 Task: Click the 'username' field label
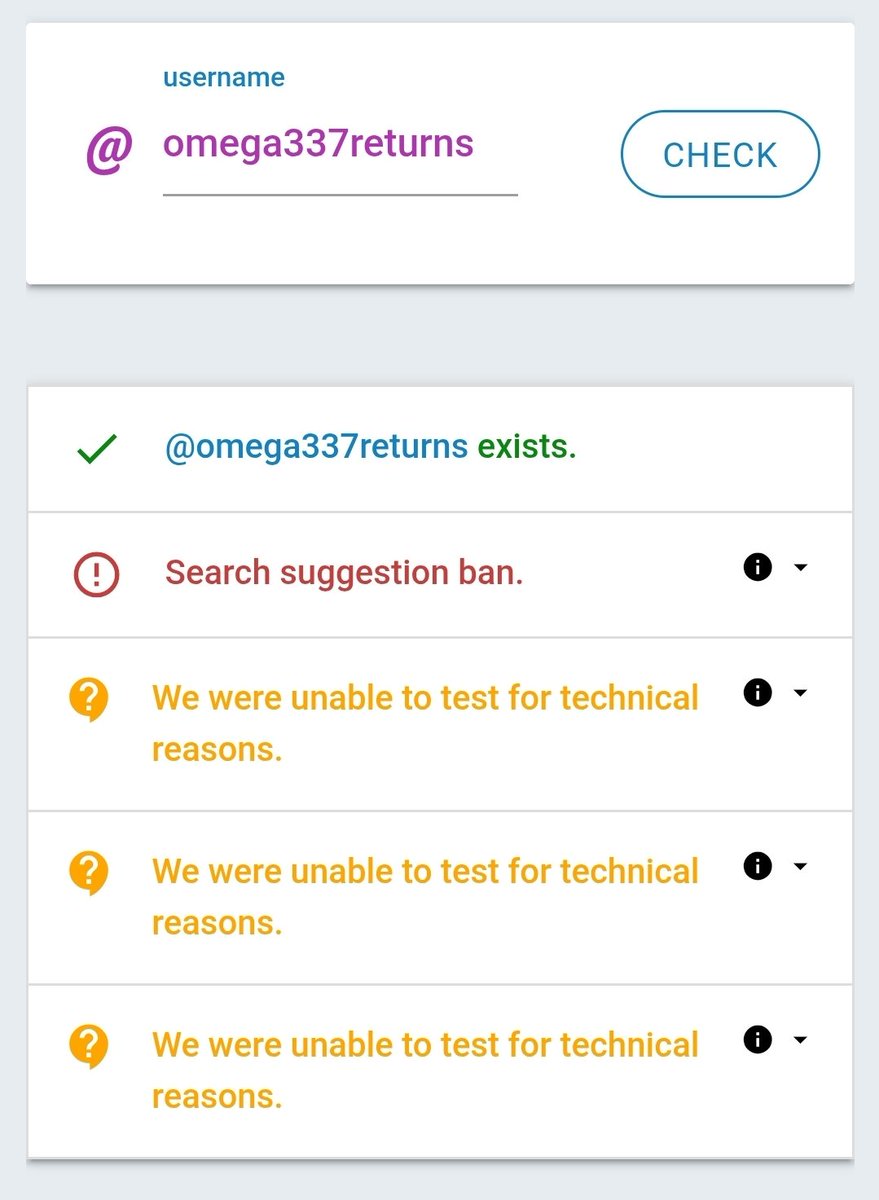point(224,78)
